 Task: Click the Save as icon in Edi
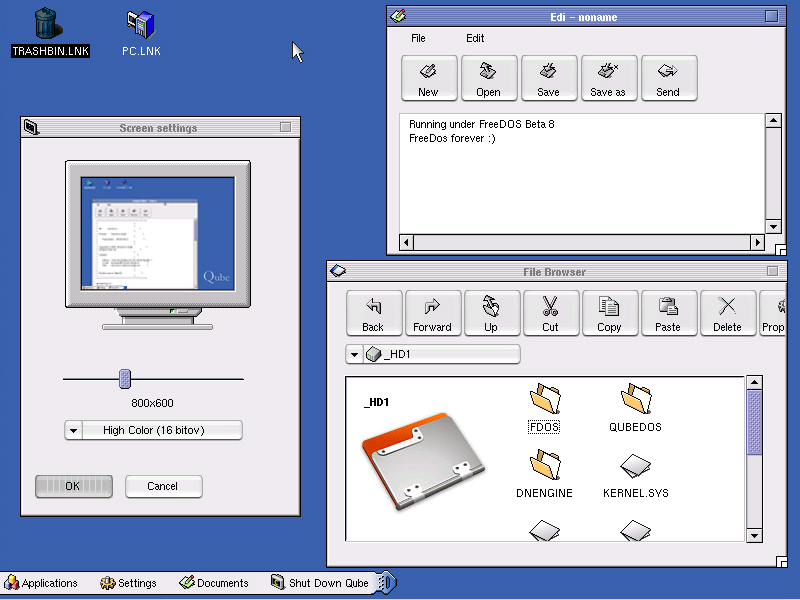click(x=608, y=78)
